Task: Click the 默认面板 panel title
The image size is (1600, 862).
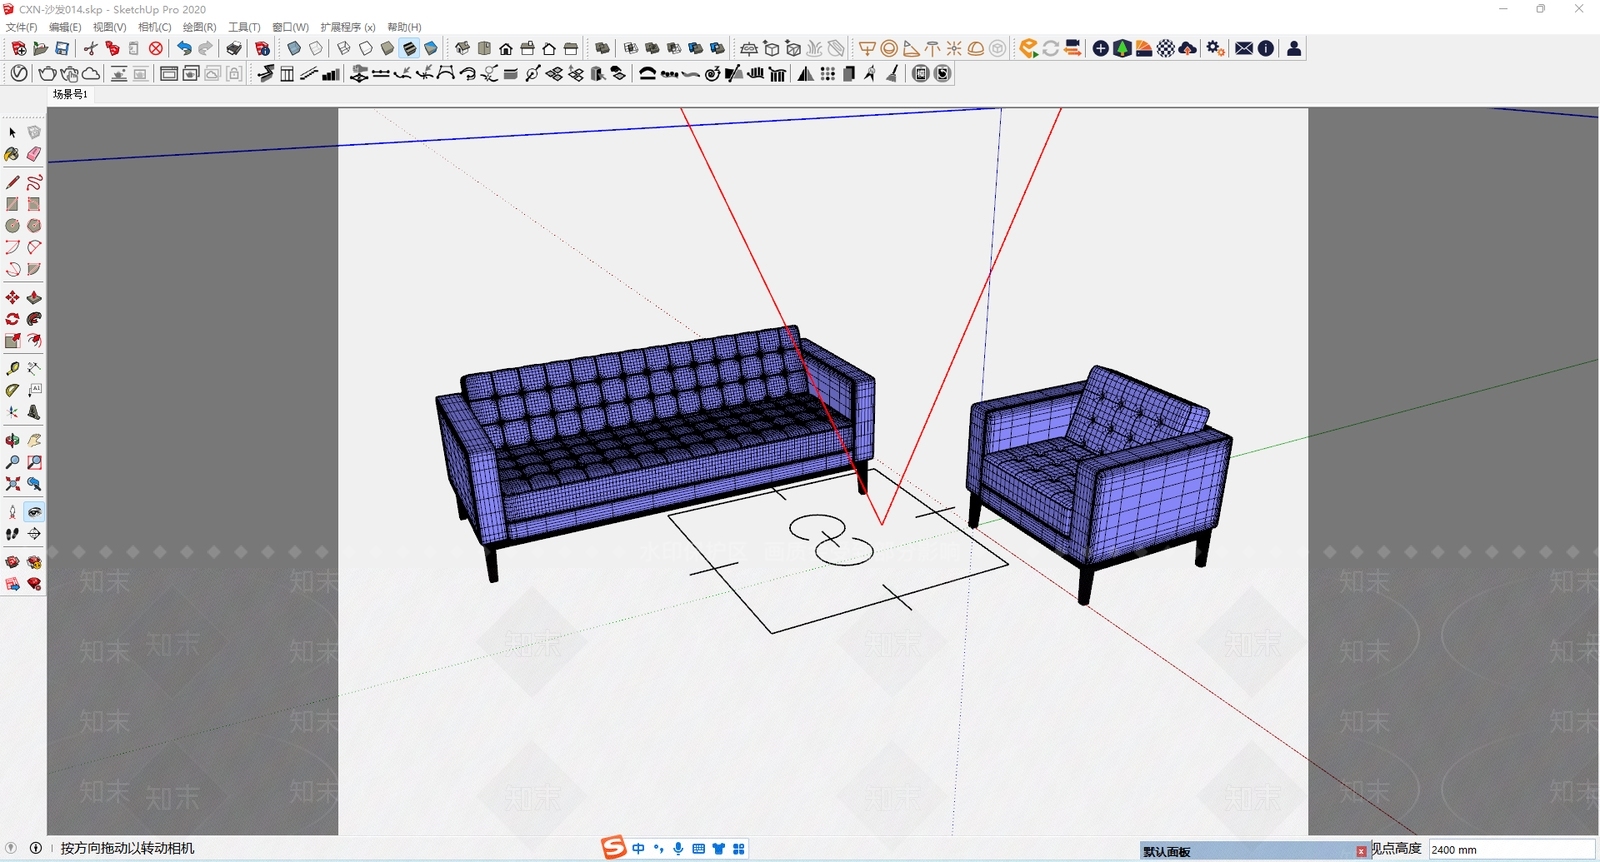Action: (1167, 852)
